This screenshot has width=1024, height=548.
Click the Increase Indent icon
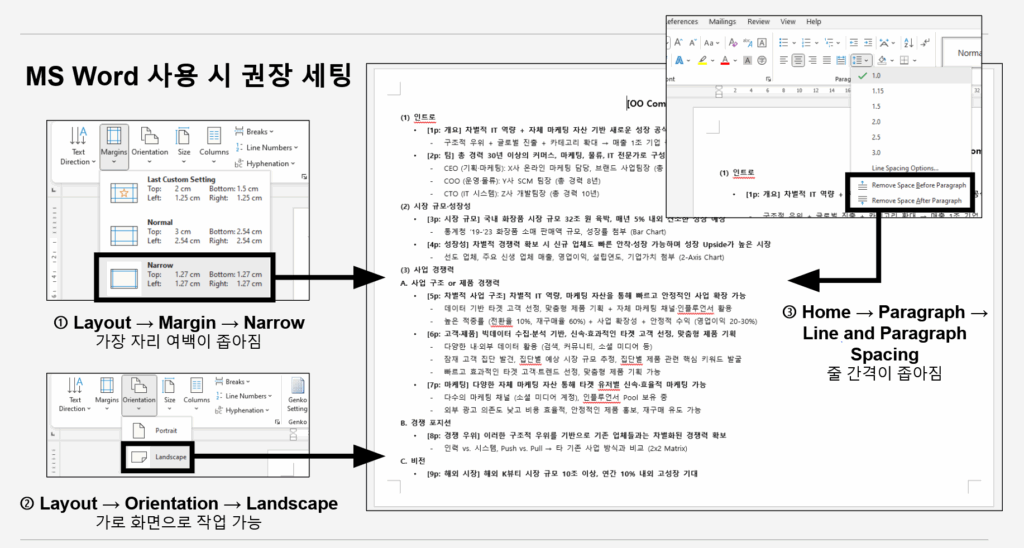click(868, 42)
